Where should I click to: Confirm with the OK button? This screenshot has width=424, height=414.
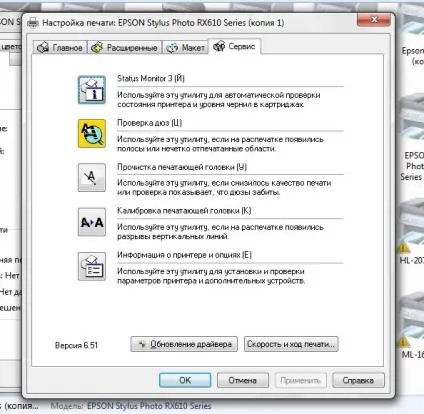coord(185,380)
